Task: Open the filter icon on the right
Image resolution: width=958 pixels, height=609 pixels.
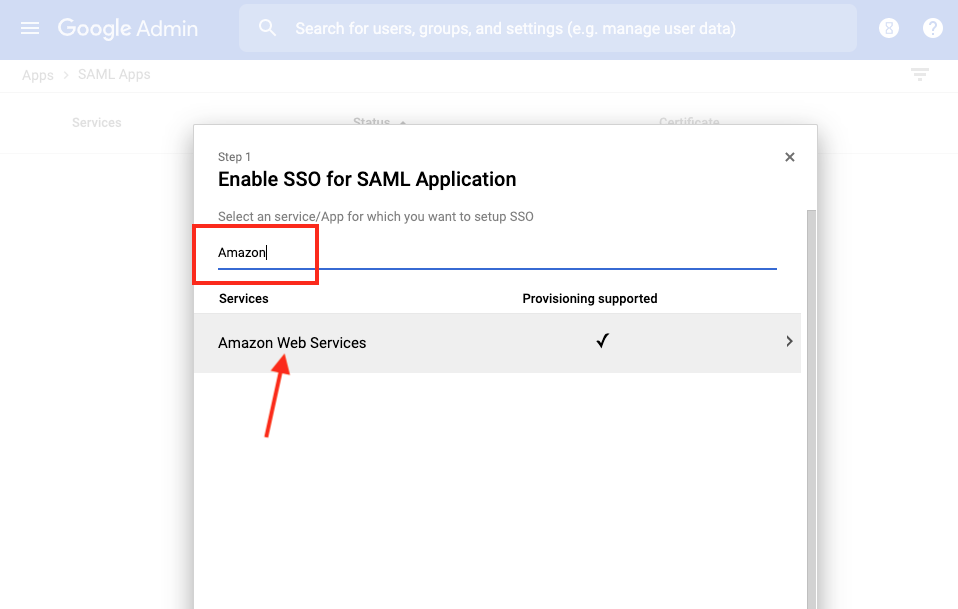Action: [x=920, y=75]
